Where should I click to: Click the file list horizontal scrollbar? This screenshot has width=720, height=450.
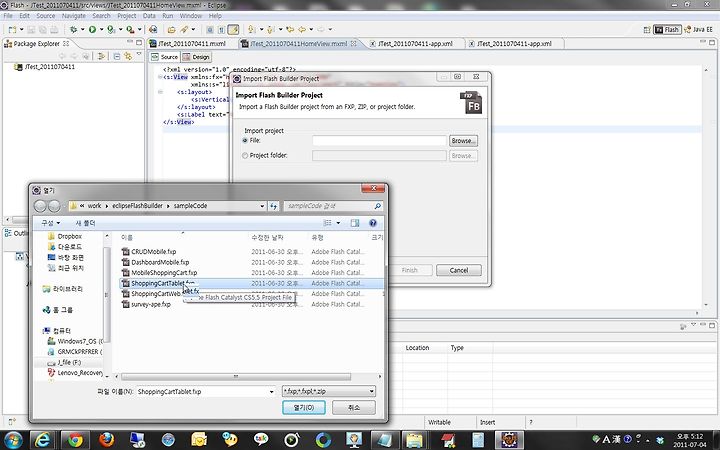coord(236,377)
